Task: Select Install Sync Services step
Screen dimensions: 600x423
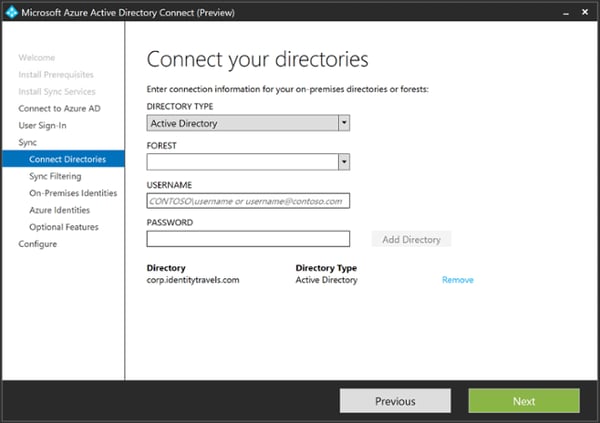Action: pyautogui.click(x=57, y=91)
